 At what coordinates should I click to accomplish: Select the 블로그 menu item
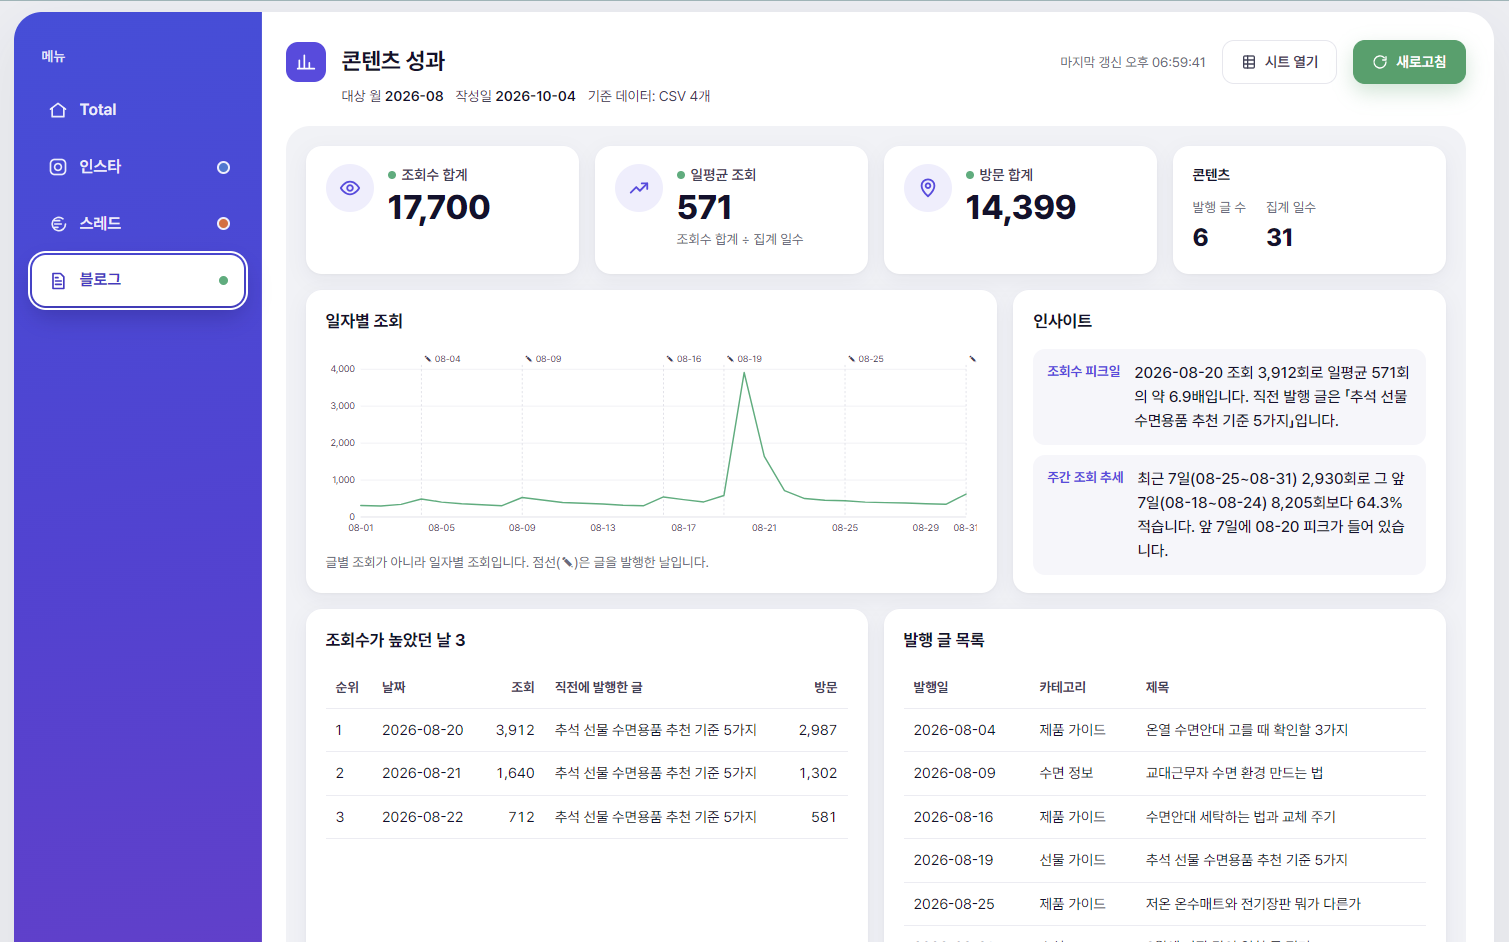pos(138,280)
